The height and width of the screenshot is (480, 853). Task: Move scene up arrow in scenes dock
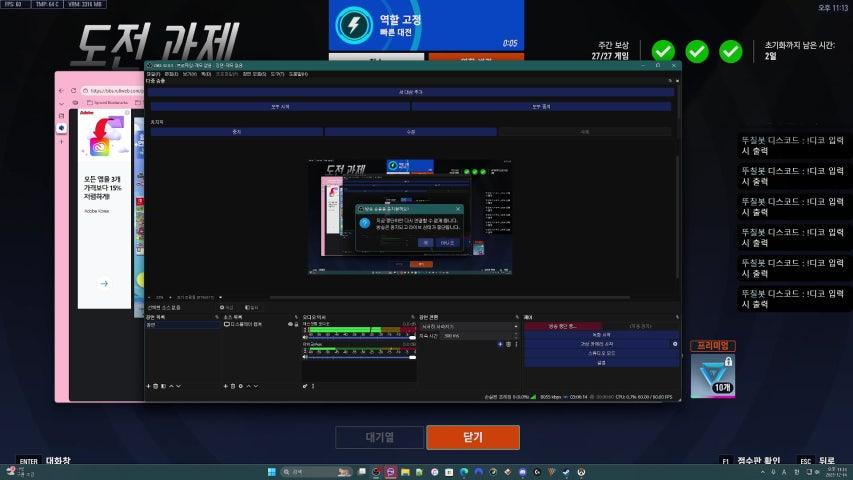[171, 386]
